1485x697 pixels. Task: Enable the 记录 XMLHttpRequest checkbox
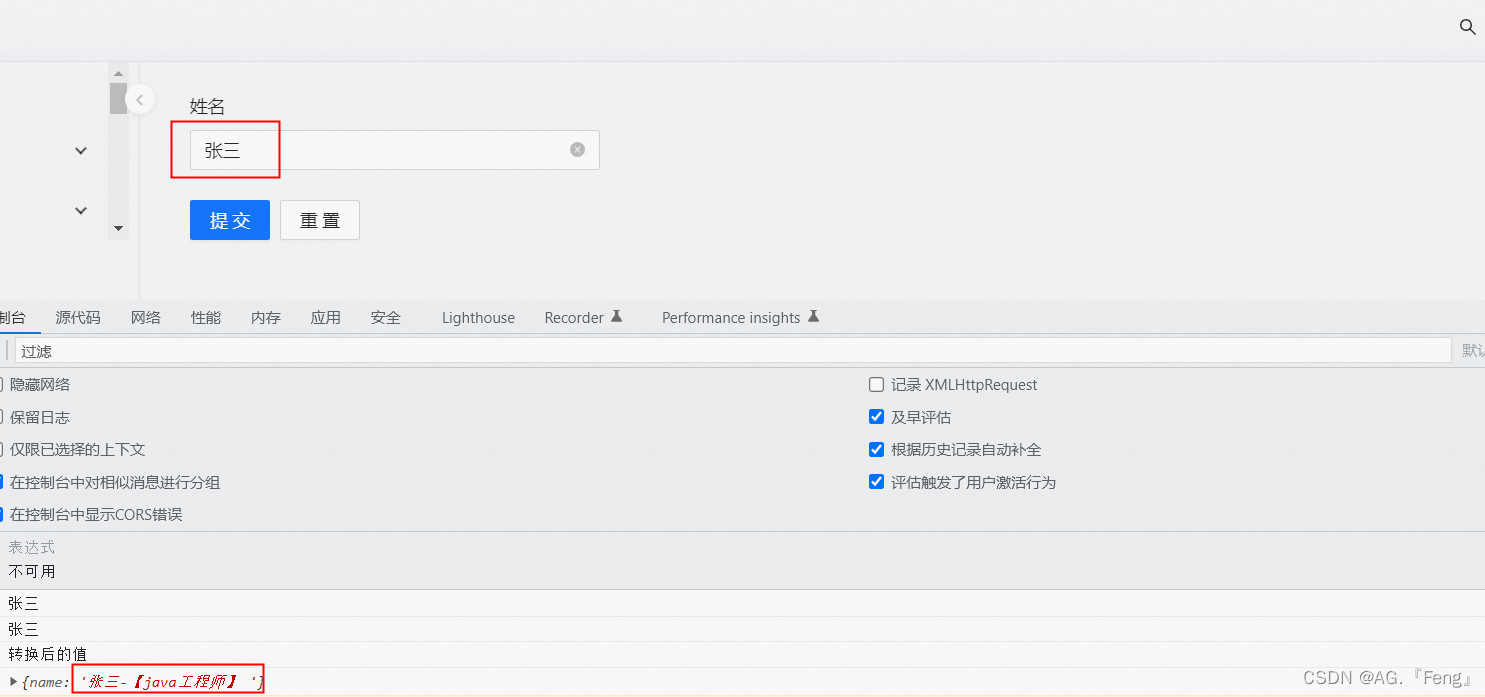(x=876, y=384)
